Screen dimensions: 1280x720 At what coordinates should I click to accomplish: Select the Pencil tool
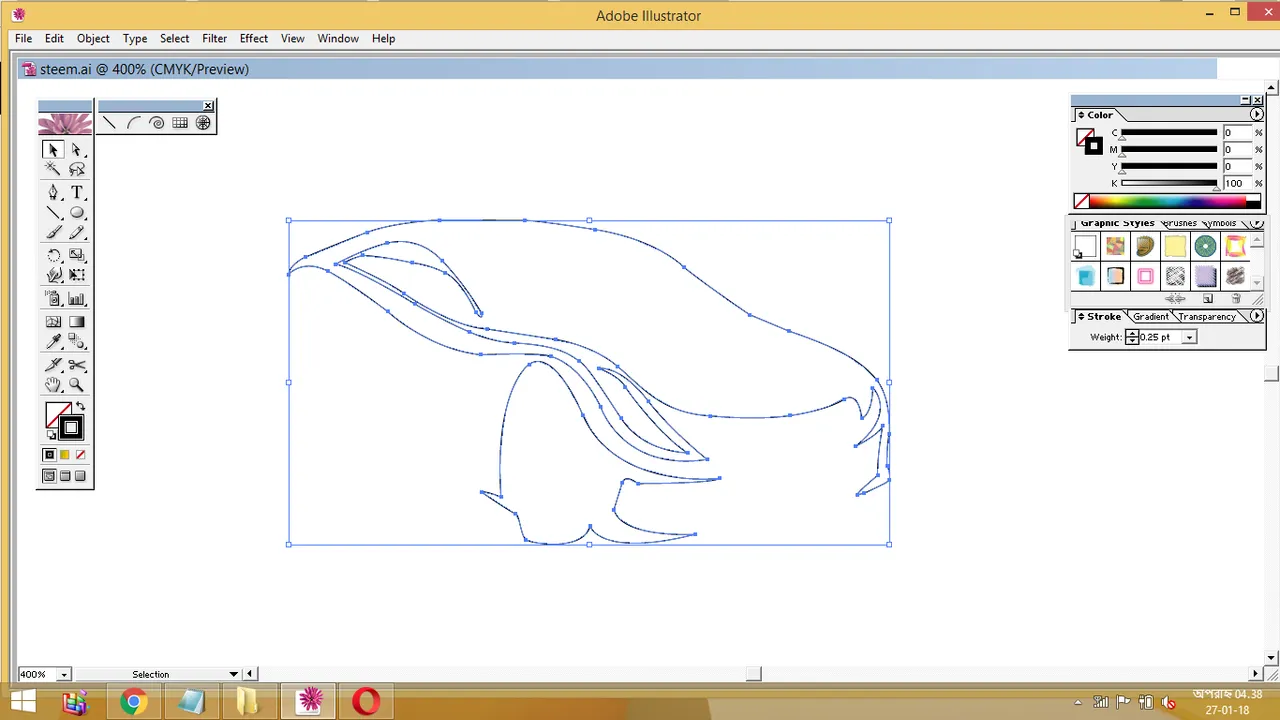[x=76, y=233]
